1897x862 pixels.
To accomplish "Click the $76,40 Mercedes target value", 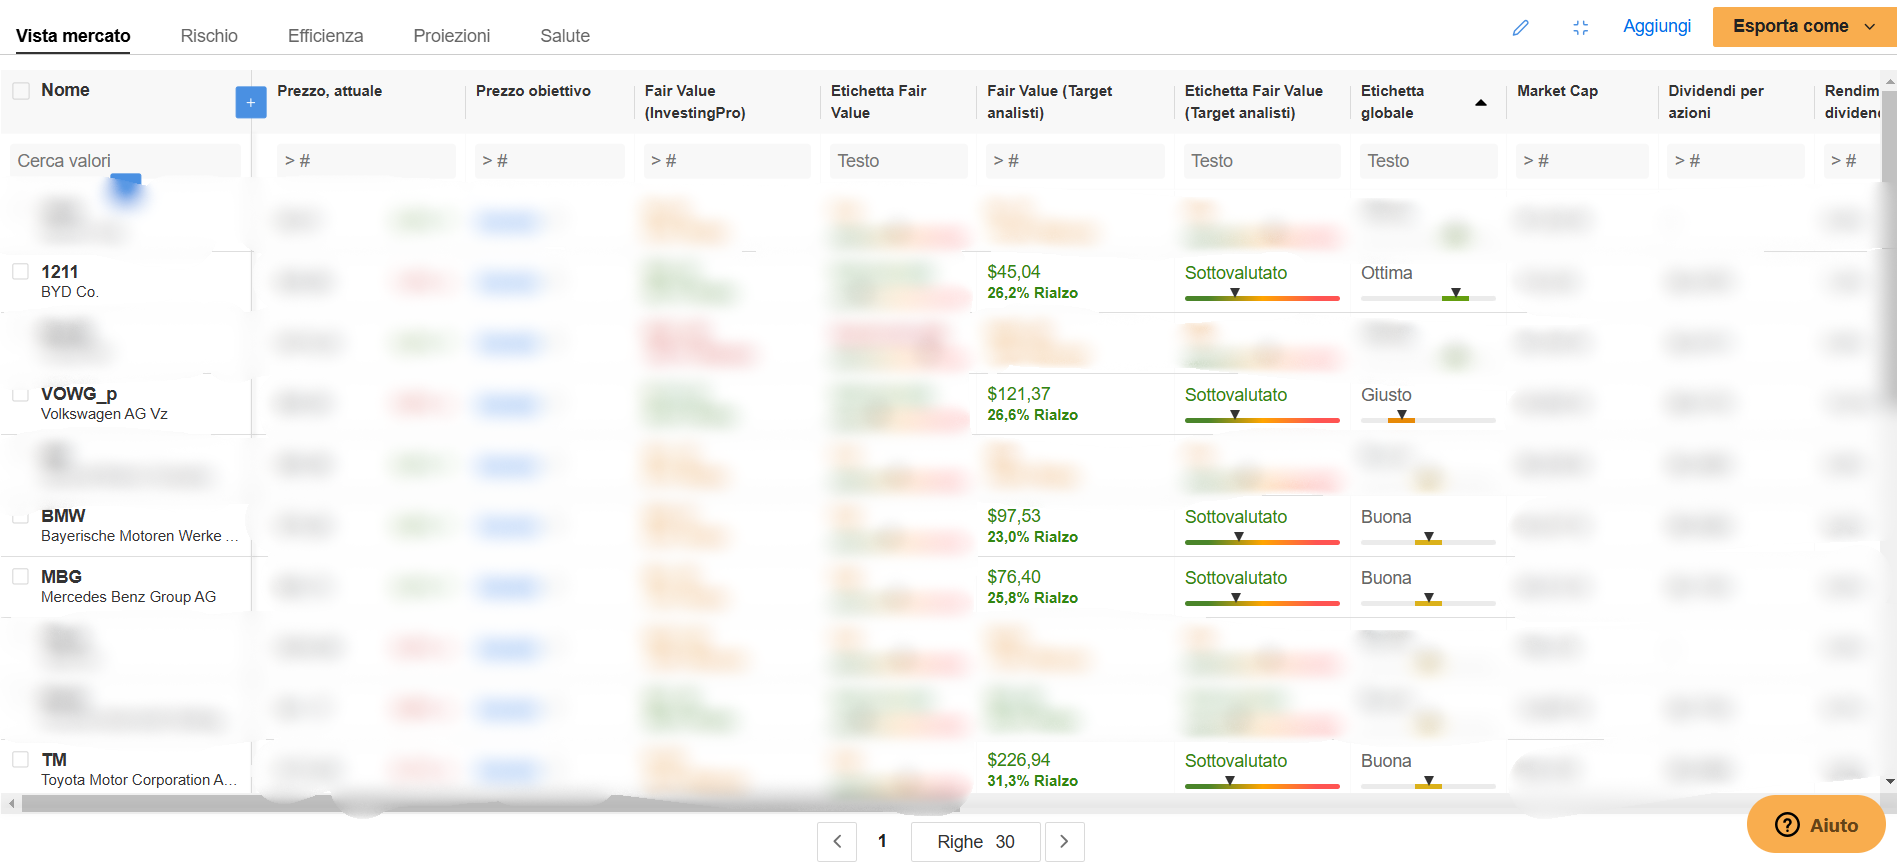I will 1013,577.
